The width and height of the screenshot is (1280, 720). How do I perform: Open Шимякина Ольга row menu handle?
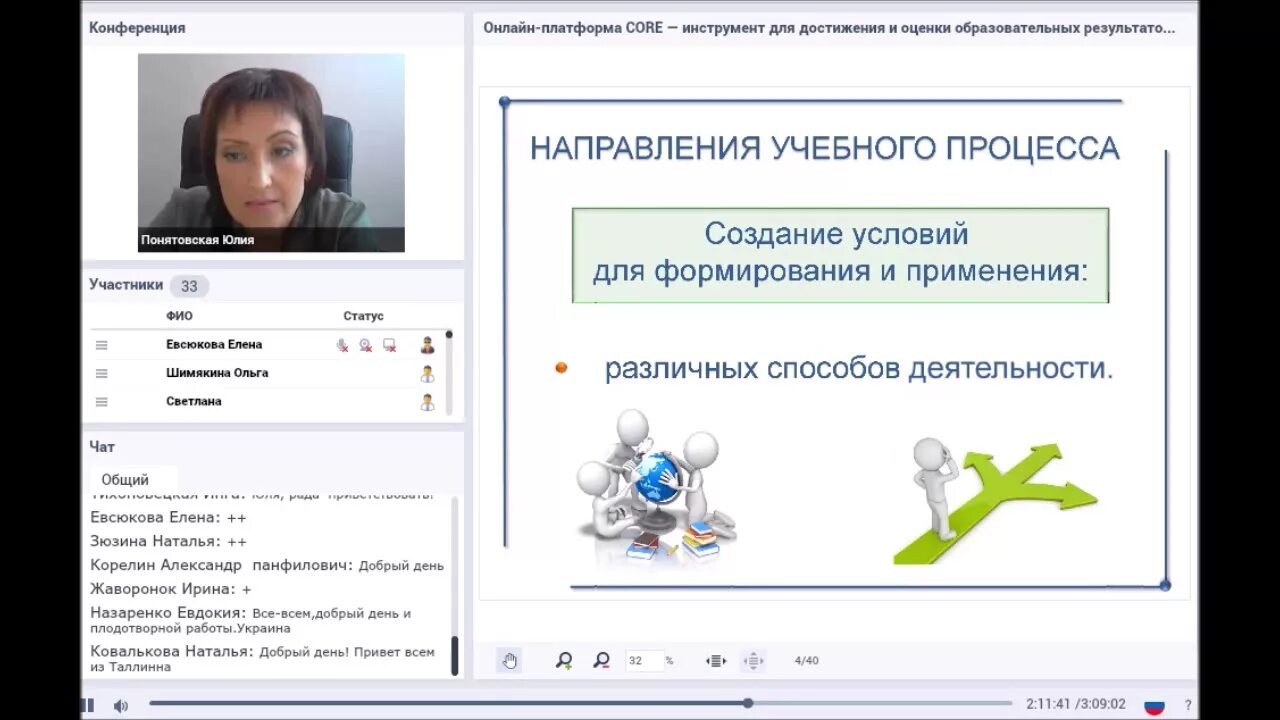(x=101, y=373)
